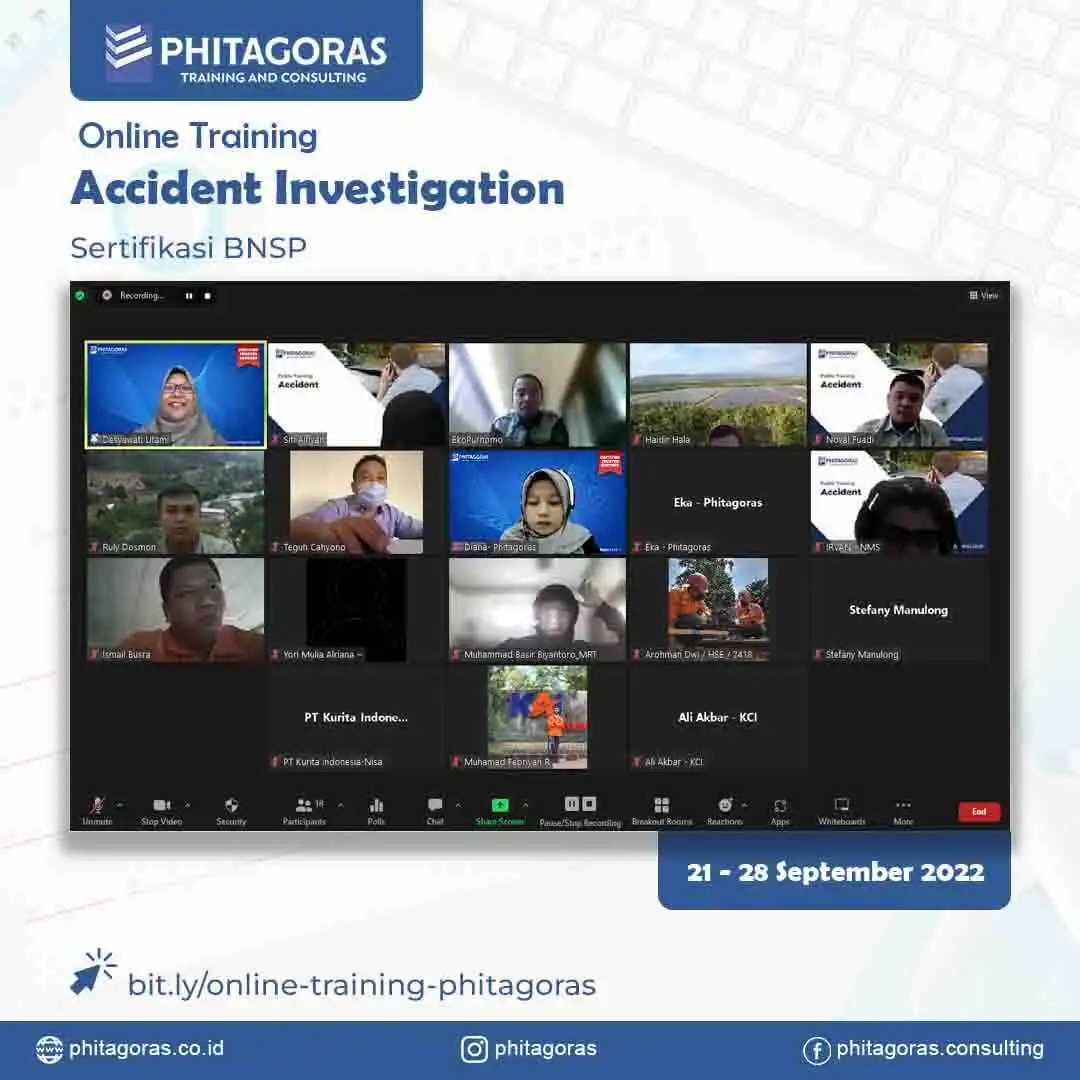Click the Stop Video camera icon
Image resolution: width=1080 pixels, height=1080 pixels.
coord(161,804)
